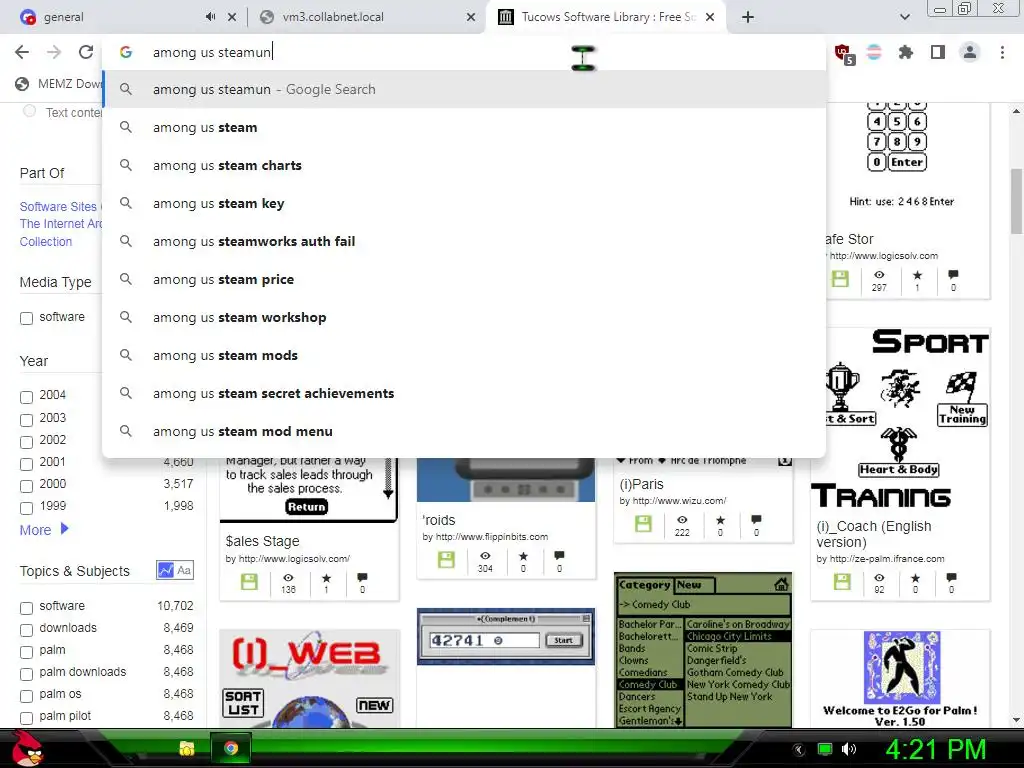The width and height of the screenshot is (1024, 768).
Task: Open Chrome from the taskbar
Action: 231,748
